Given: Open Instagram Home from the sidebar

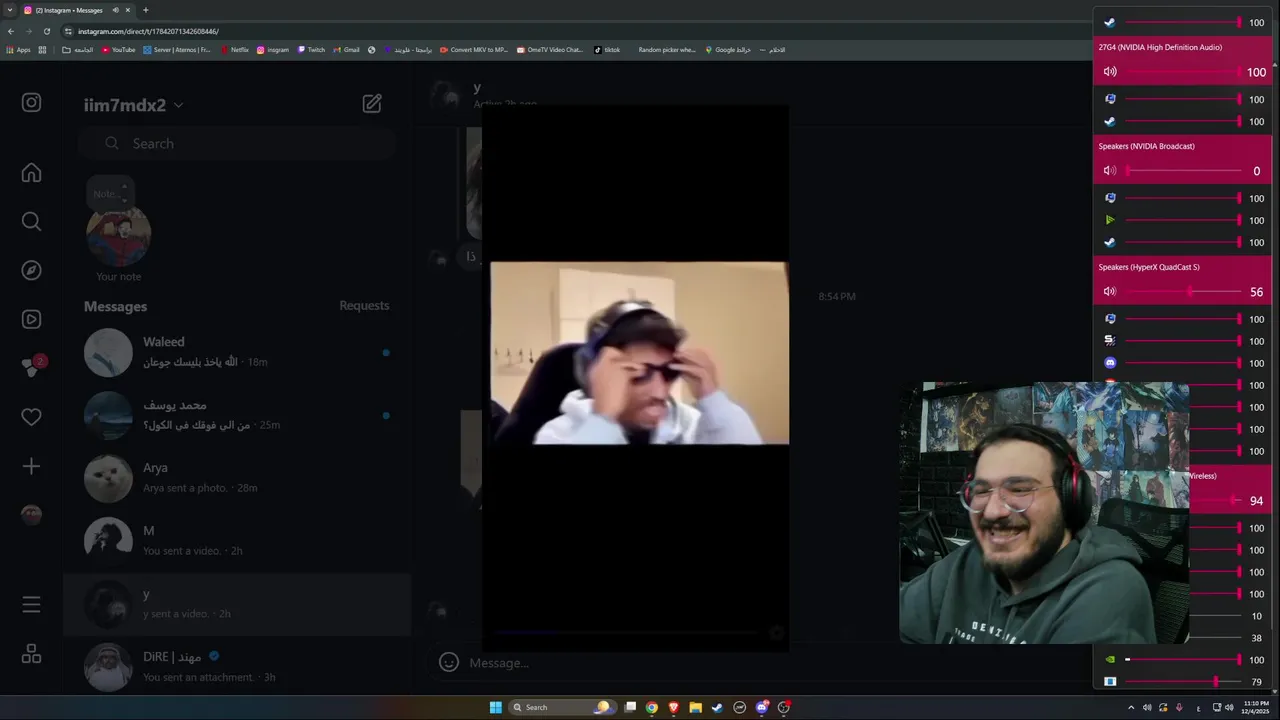Looking at the screenshot, I should (x=31, y=173).
